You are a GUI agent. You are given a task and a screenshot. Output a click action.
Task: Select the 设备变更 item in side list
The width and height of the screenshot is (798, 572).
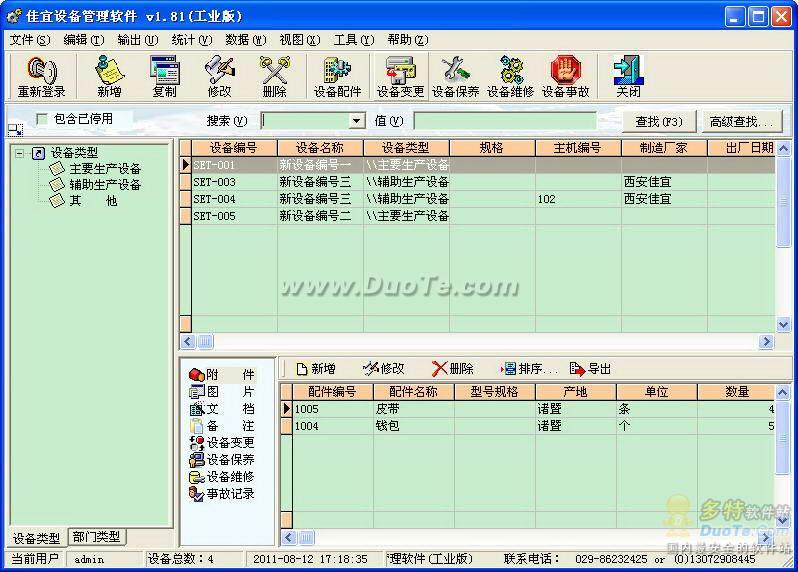pyautogui.click(x=229, y=442)
